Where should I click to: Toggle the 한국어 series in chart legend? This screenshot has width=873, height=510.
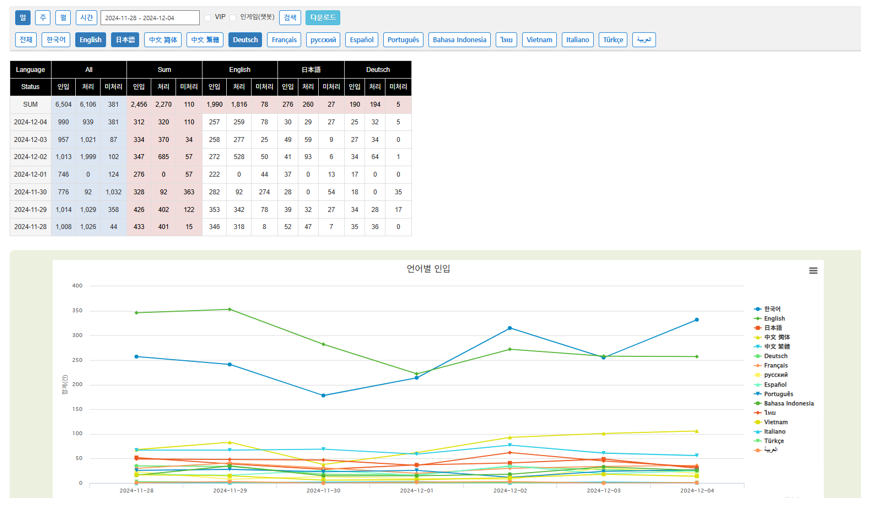click(x=772, y=309)
